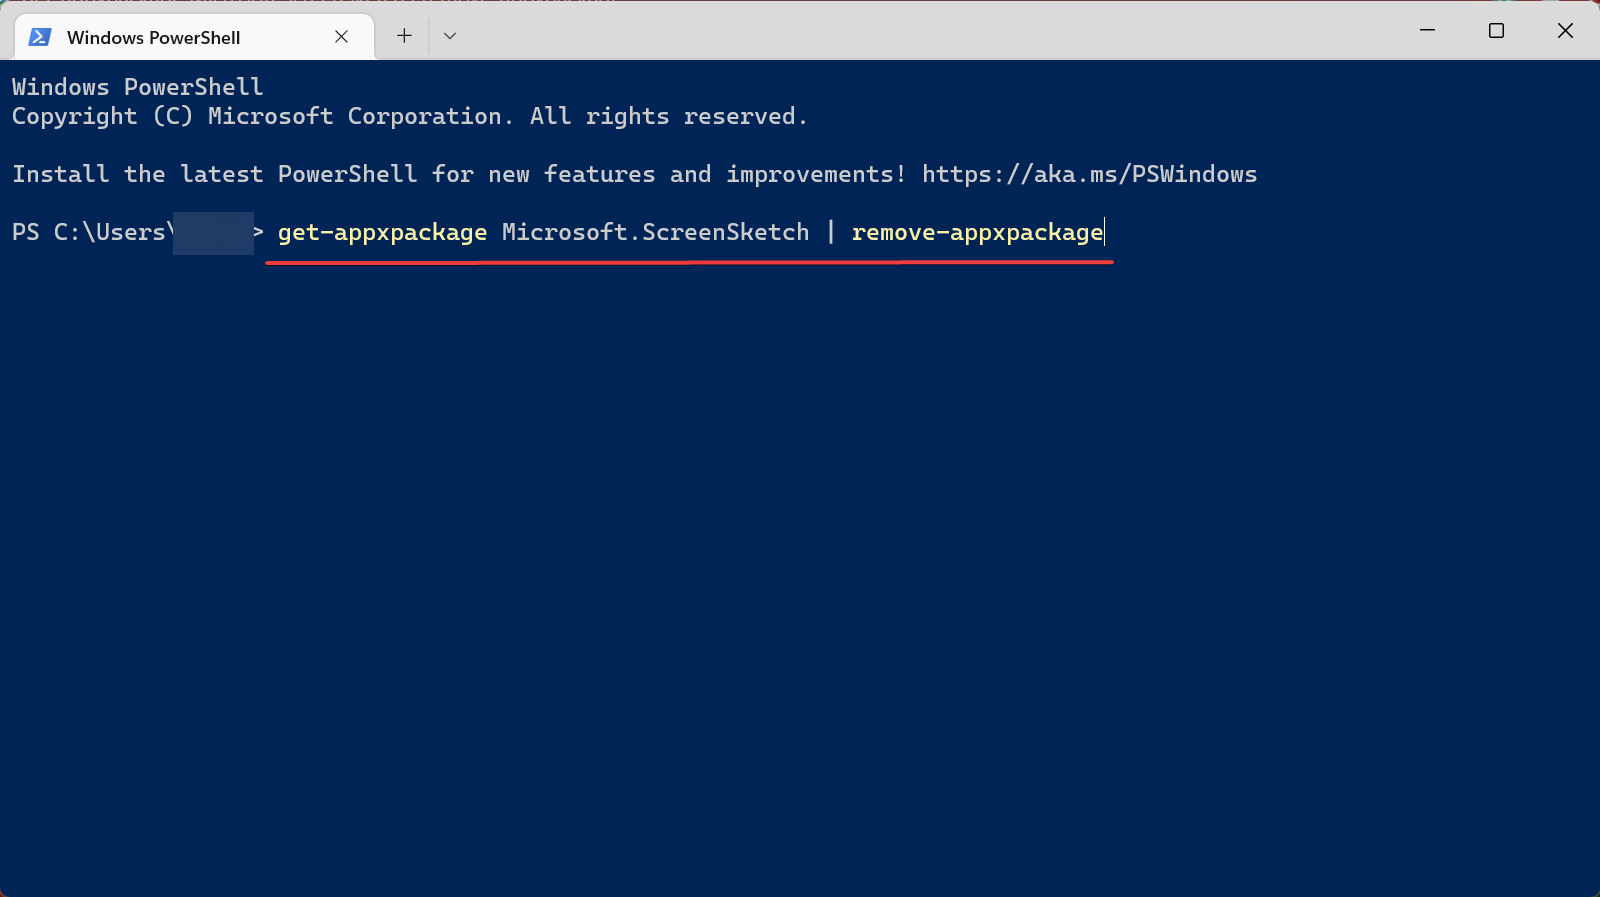The width and height of the screenshot is (1600, 897).
Task: Open a new tab with the plus icon
Action: point(404,35)
